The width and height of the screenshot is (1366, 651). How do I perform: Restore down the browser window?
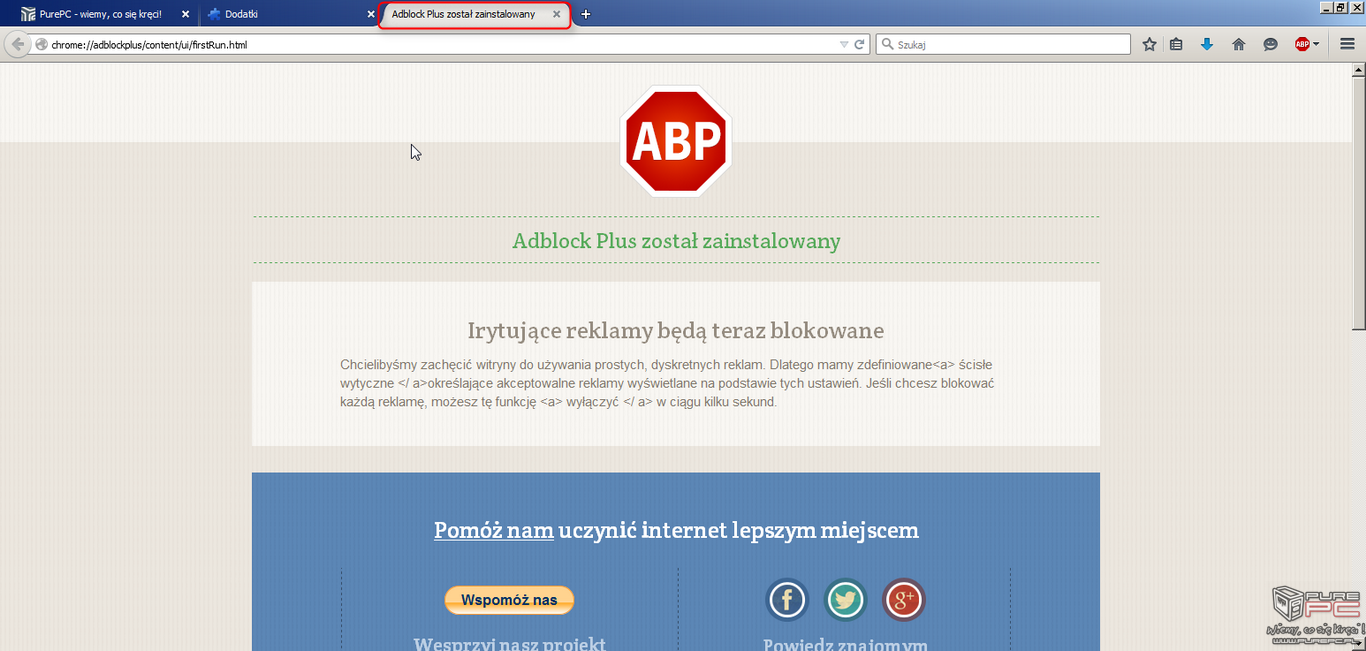pyautogui.click(x=1340, y=7)
